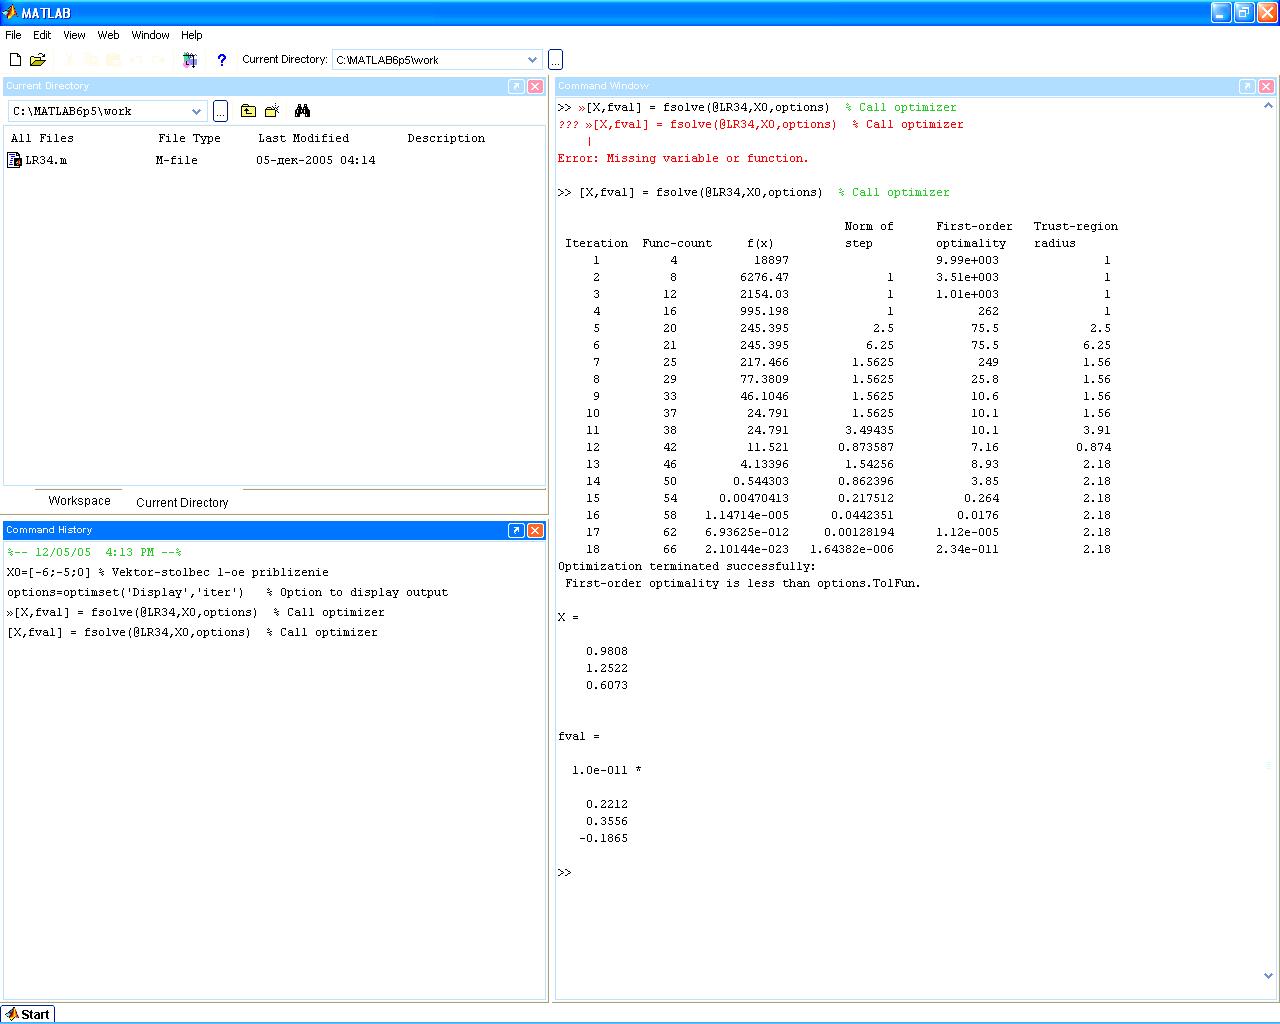Close the Command History panel
The height and width of the screenshot is (1024, 1280).
click(535, 530)
